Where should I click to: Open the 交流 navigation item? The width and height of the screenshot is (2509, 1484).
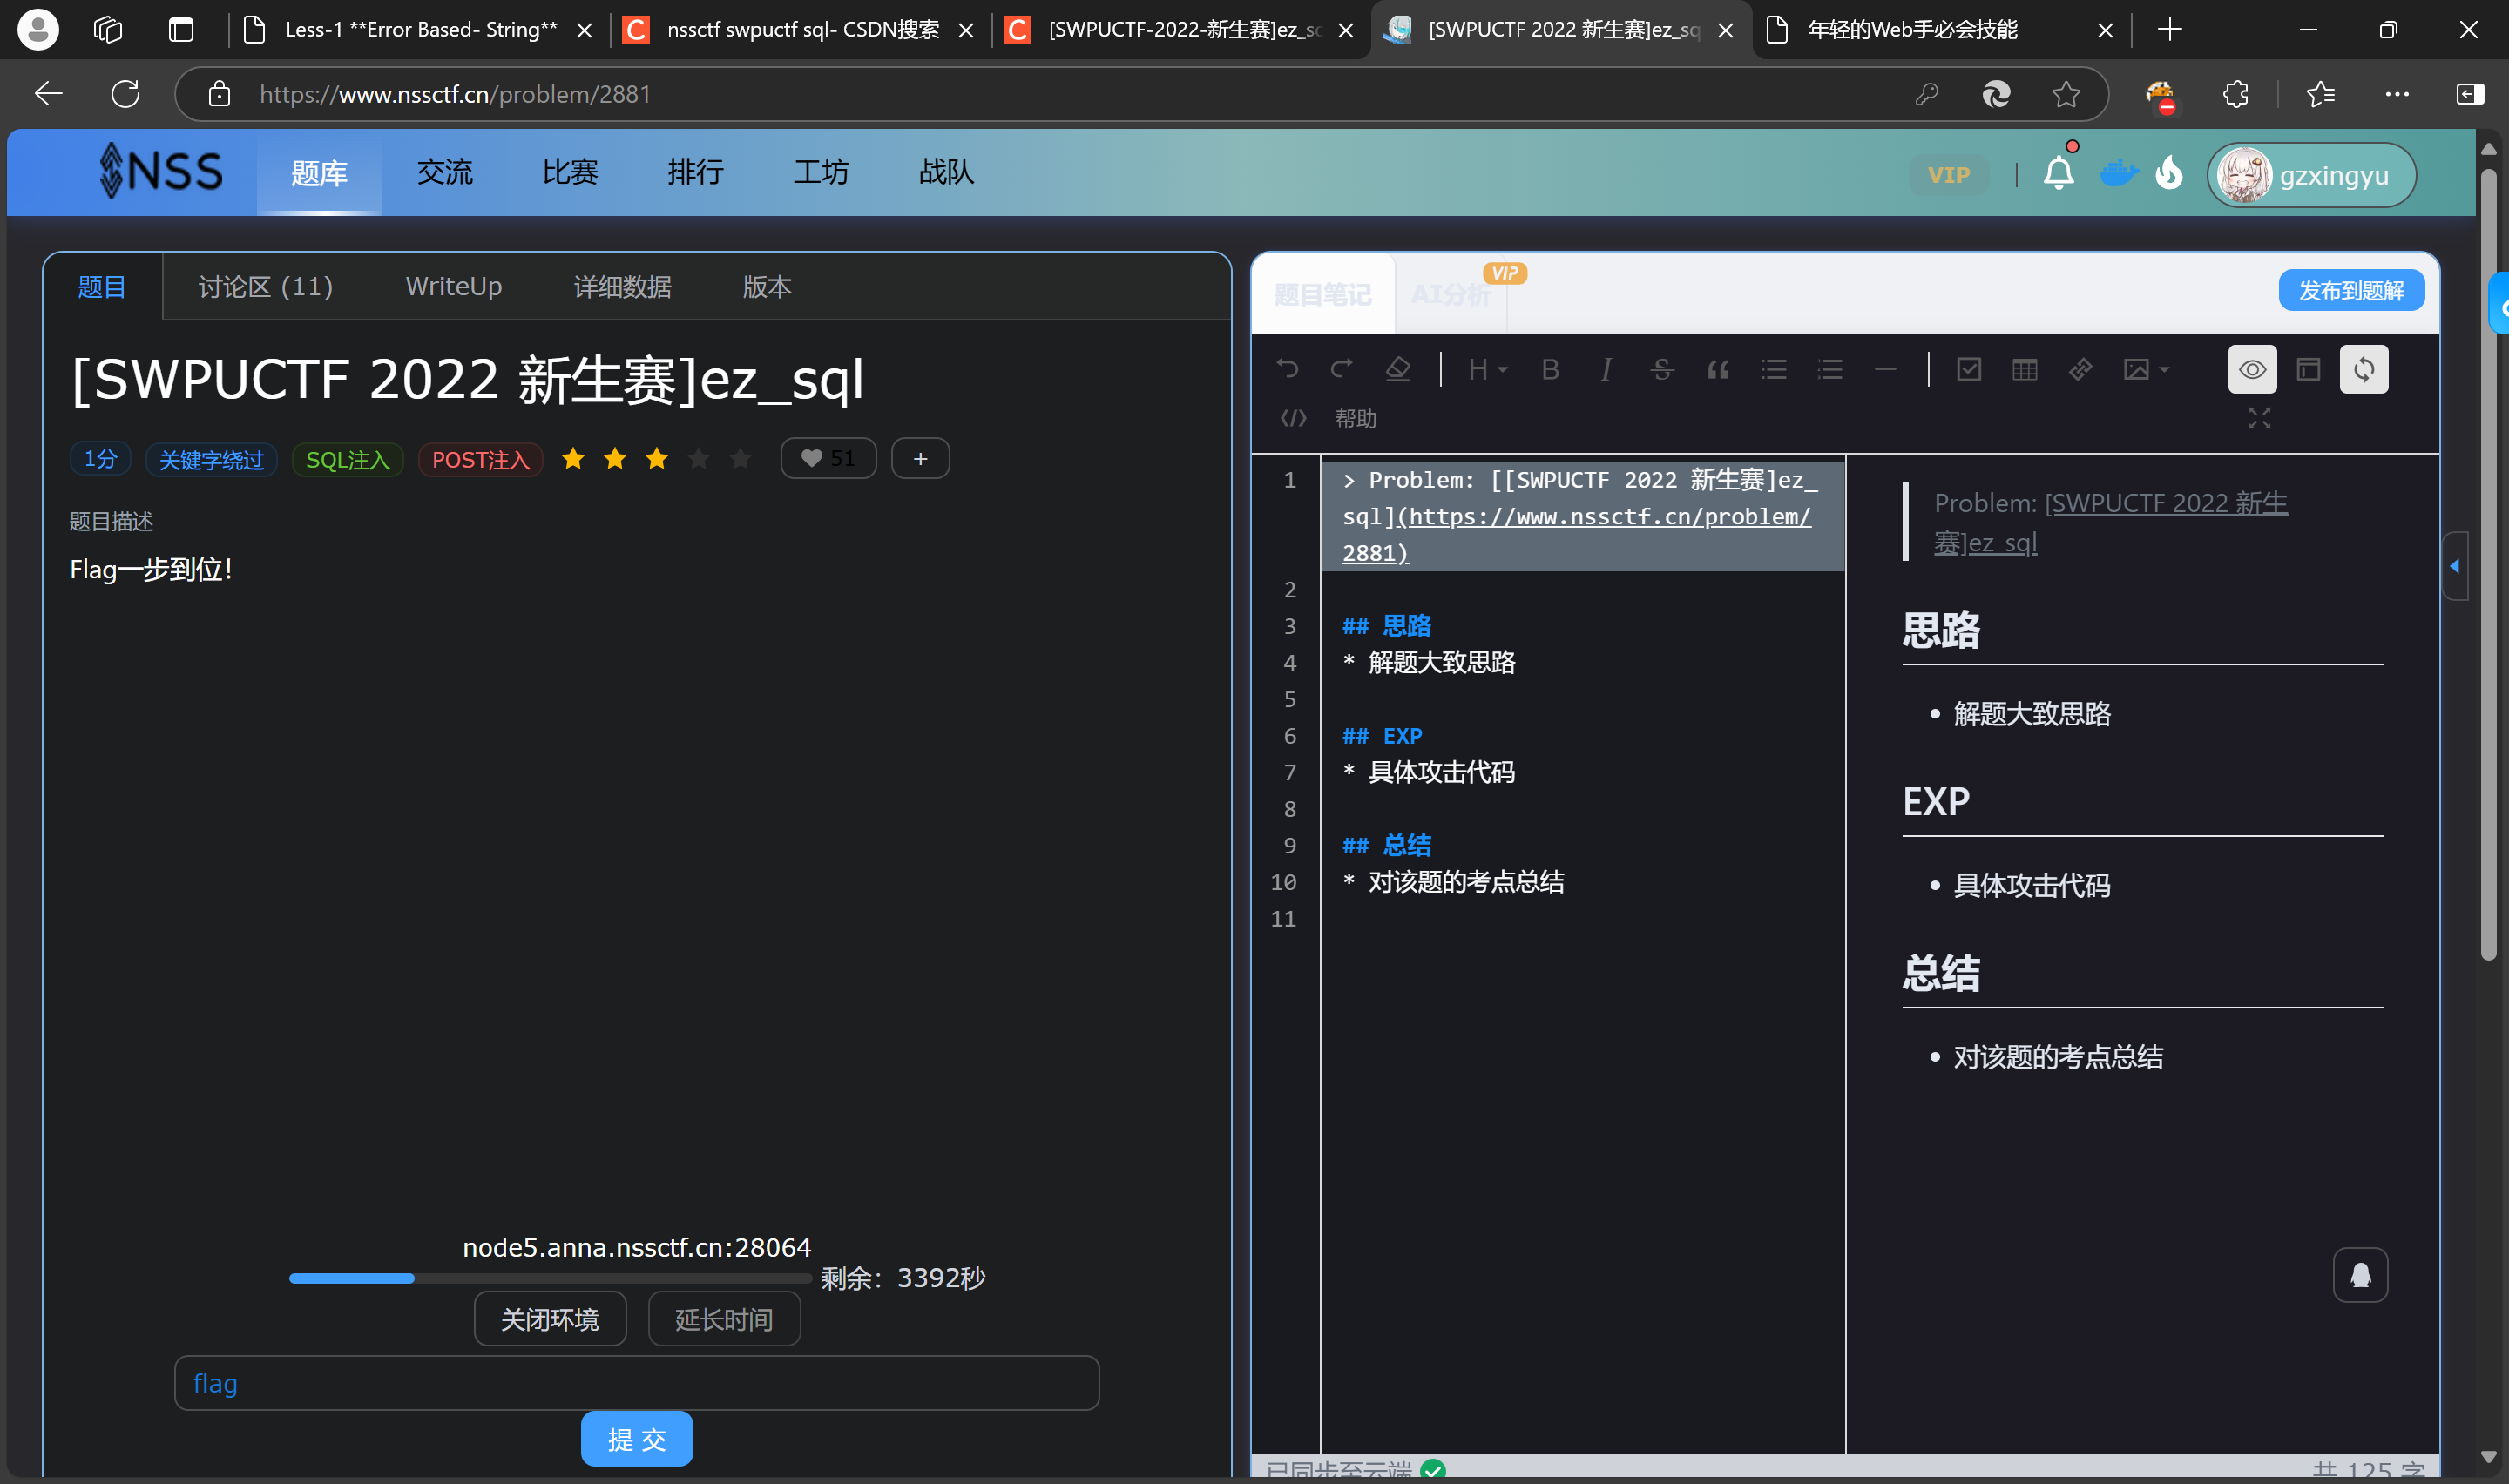click(445, 172)
